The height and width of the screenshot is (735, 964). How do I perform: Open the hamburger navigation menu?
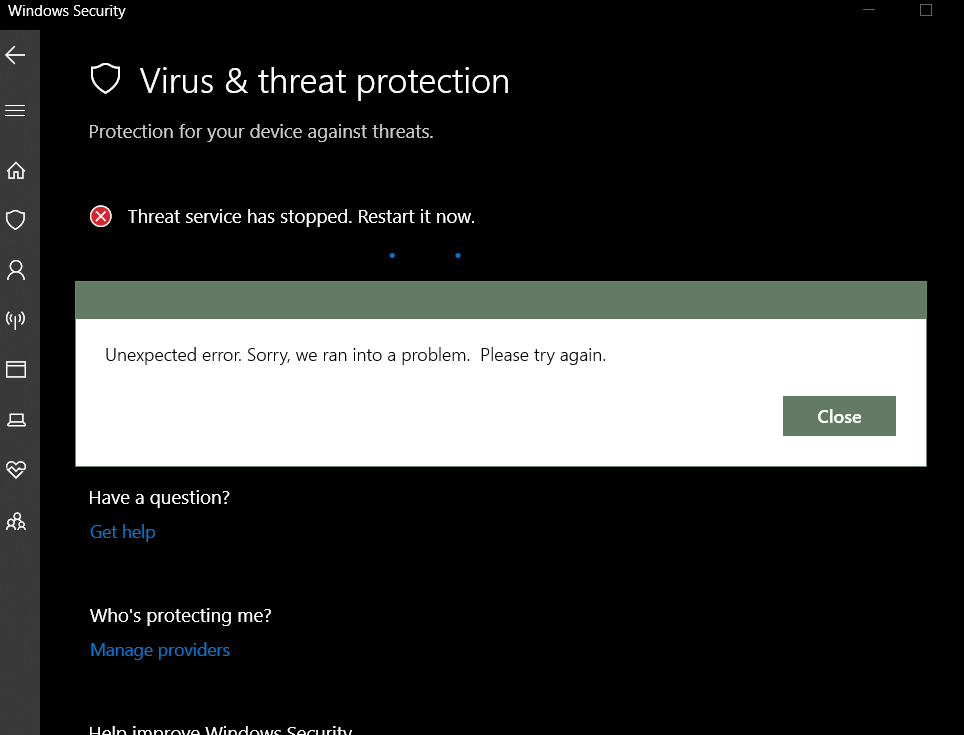tap(16, 110)
